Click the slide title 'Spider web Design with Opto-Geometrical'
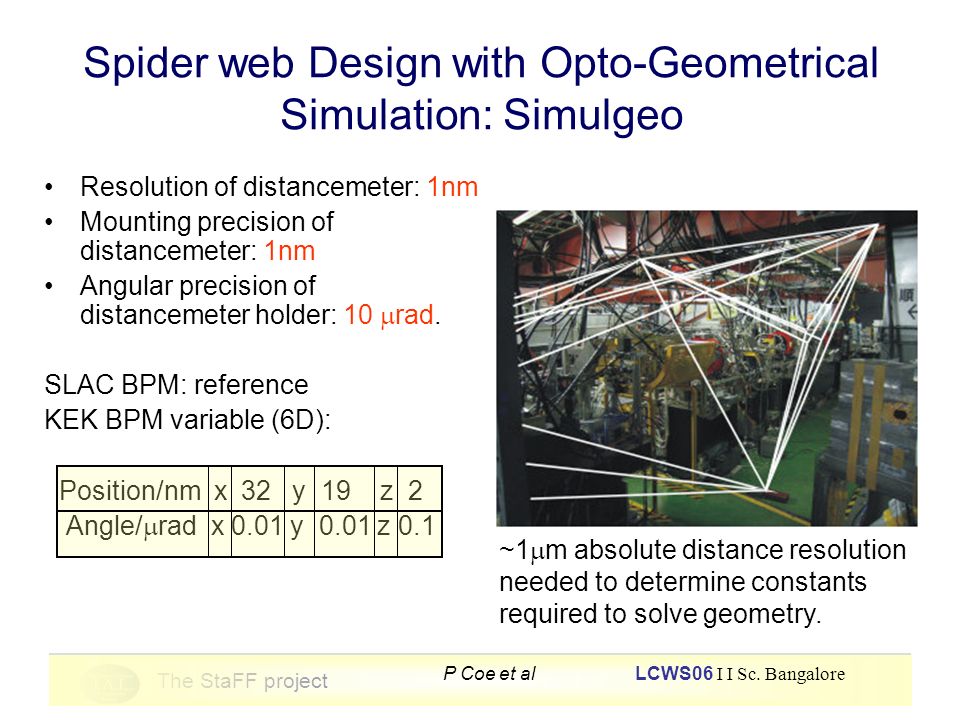This screenshot has width=960, height=720. (481, 64)
